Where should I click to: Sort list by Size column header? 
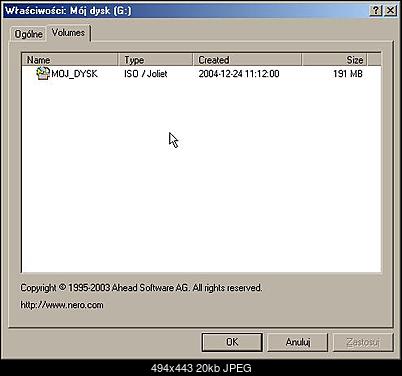pyautogui.click(x=334, y=60)
